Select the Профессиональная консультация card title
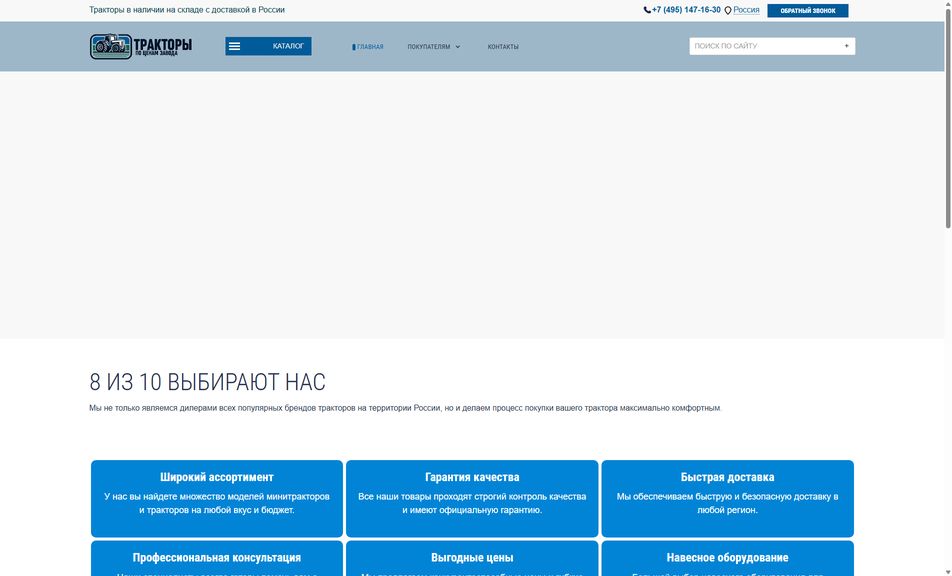The height and width of the screenshot is (576, 952). pyautogui.click(x=217, y=557)
